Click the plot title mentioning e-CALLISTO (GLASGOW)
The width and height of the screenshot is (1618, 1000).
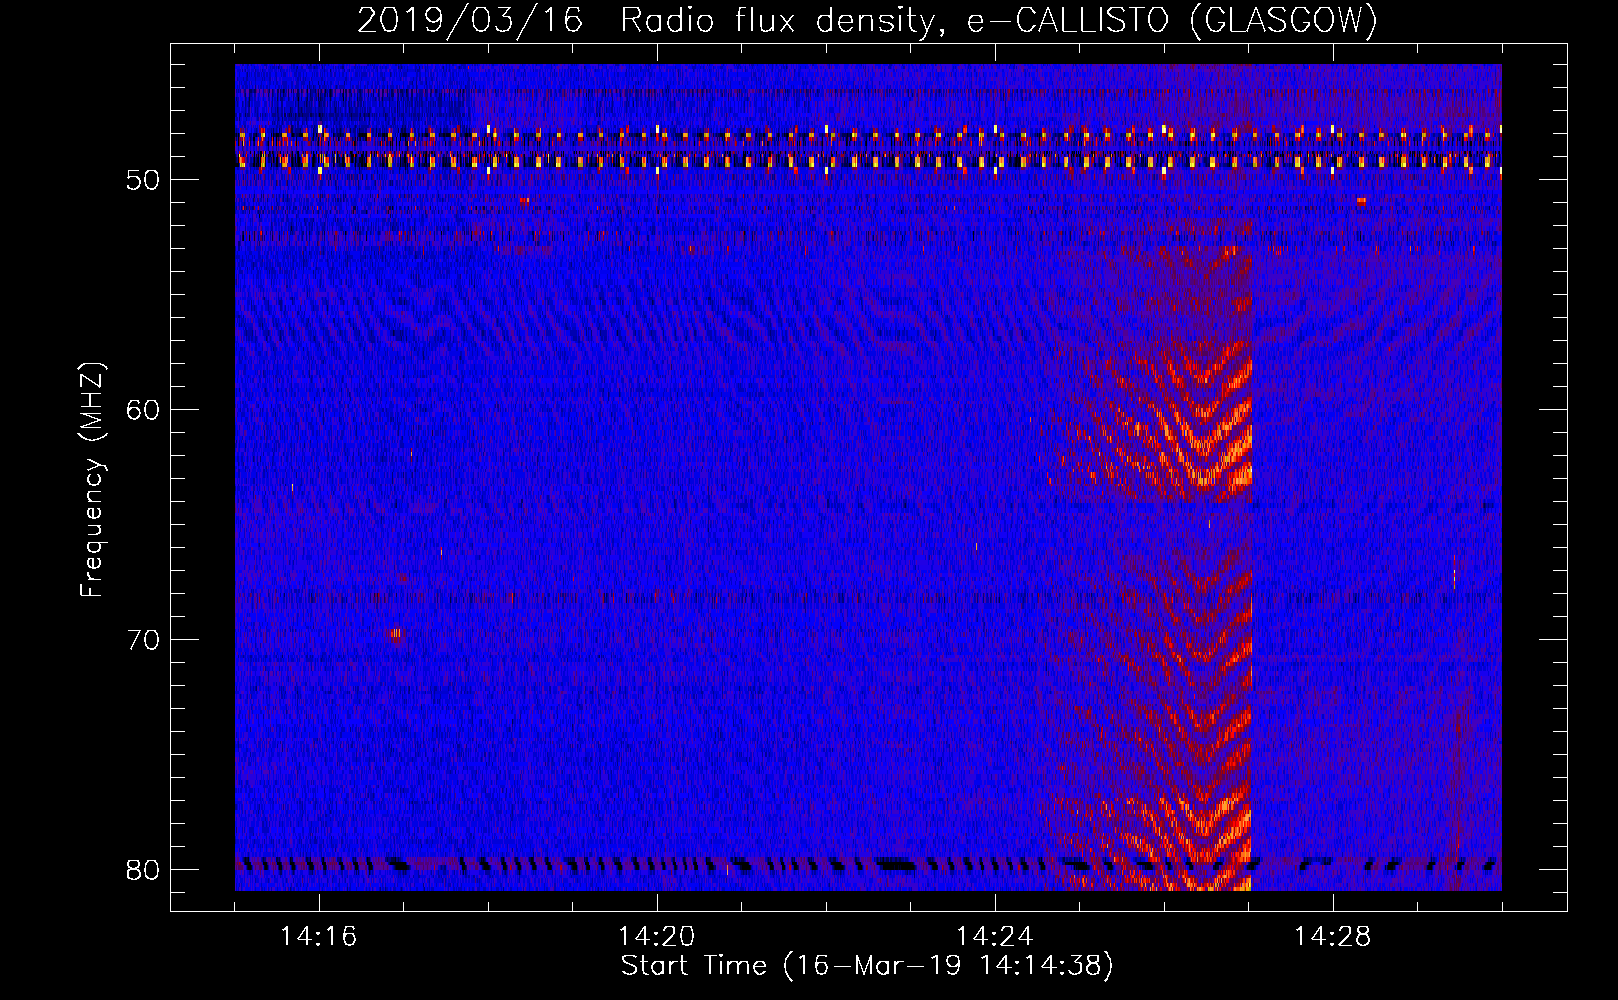(x=867, y=21)
